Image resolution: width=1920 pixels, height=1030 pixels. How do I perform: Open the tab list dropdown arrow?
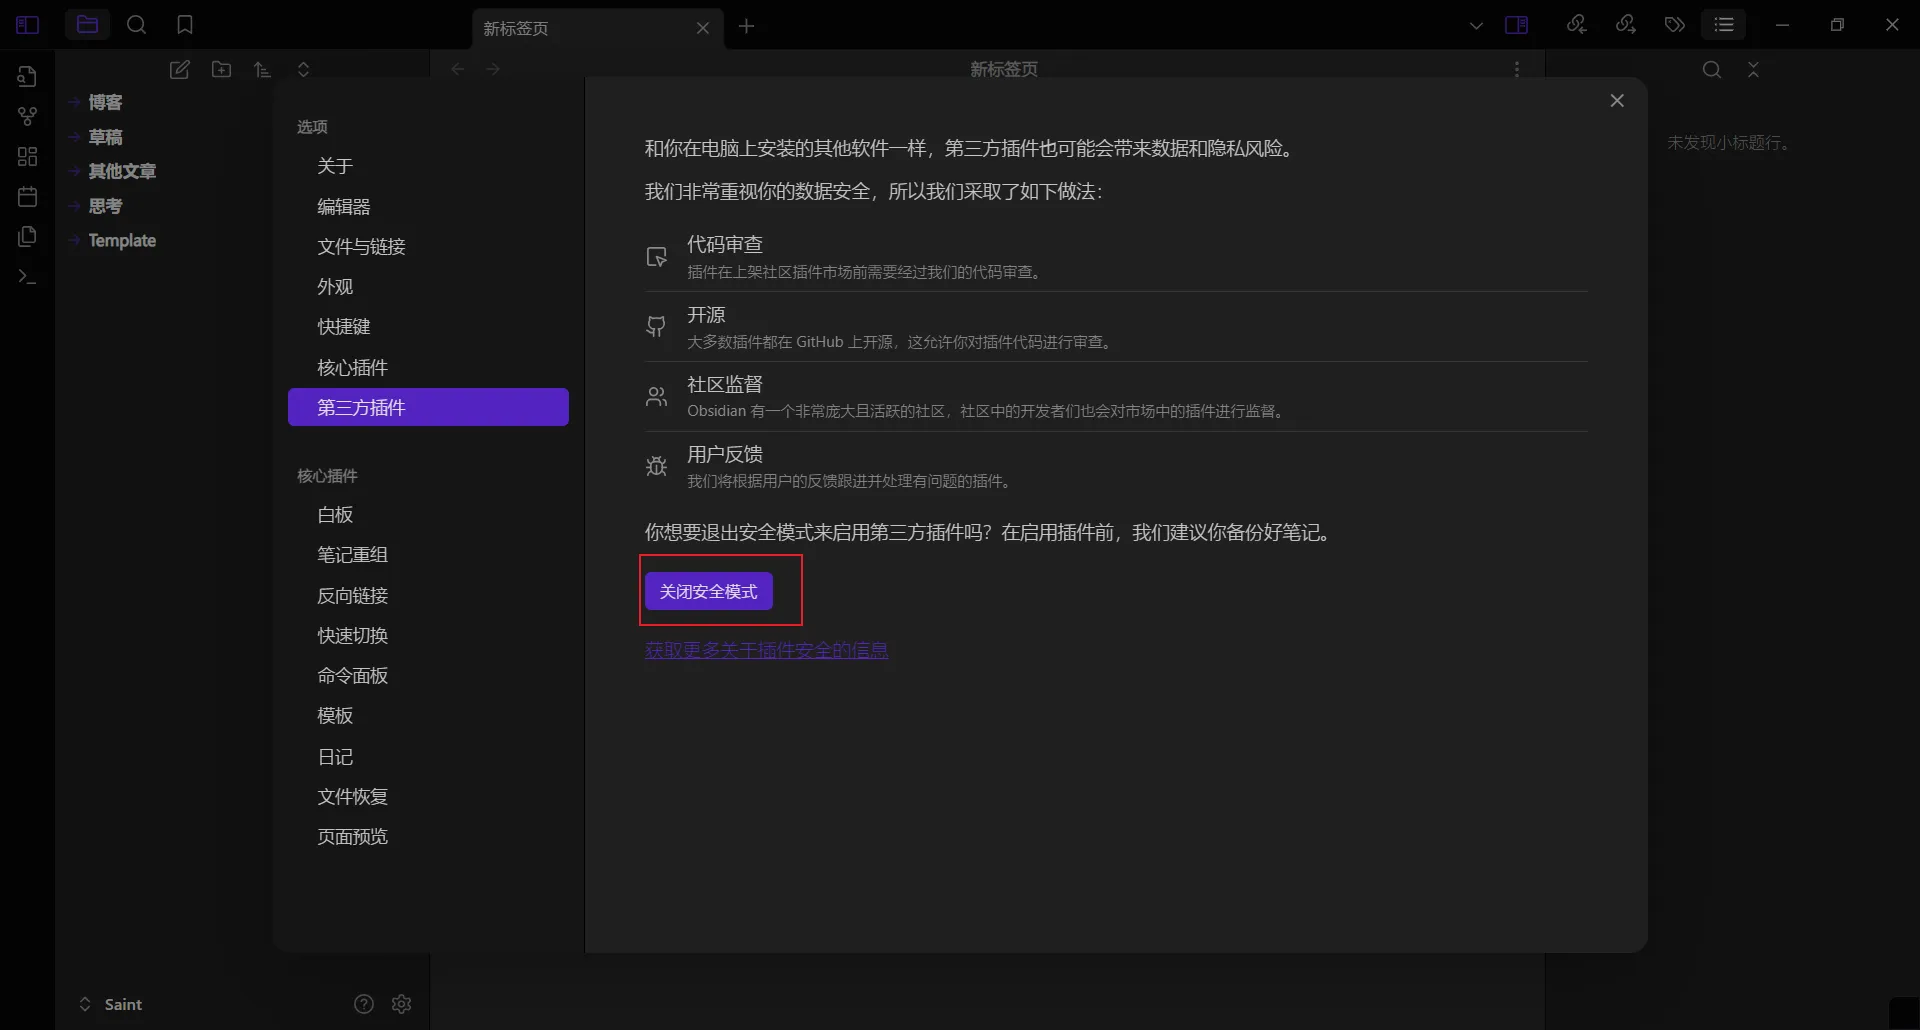pyautogui.click(x=1476, y=25)
